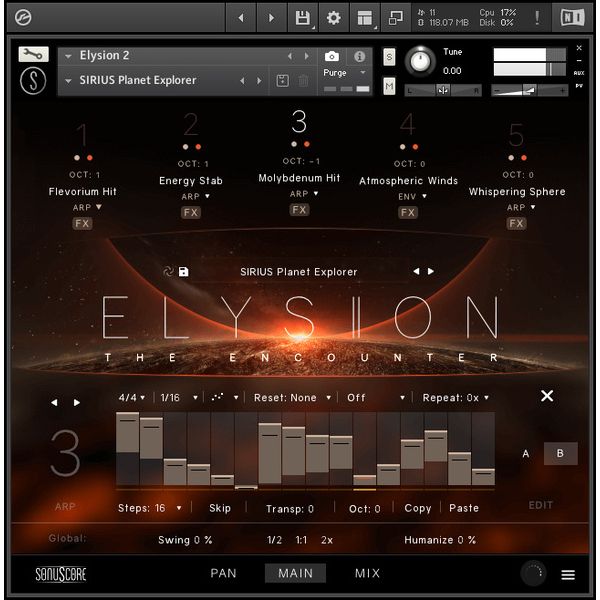Toggle FX for Energy Stab

point(191,212)
